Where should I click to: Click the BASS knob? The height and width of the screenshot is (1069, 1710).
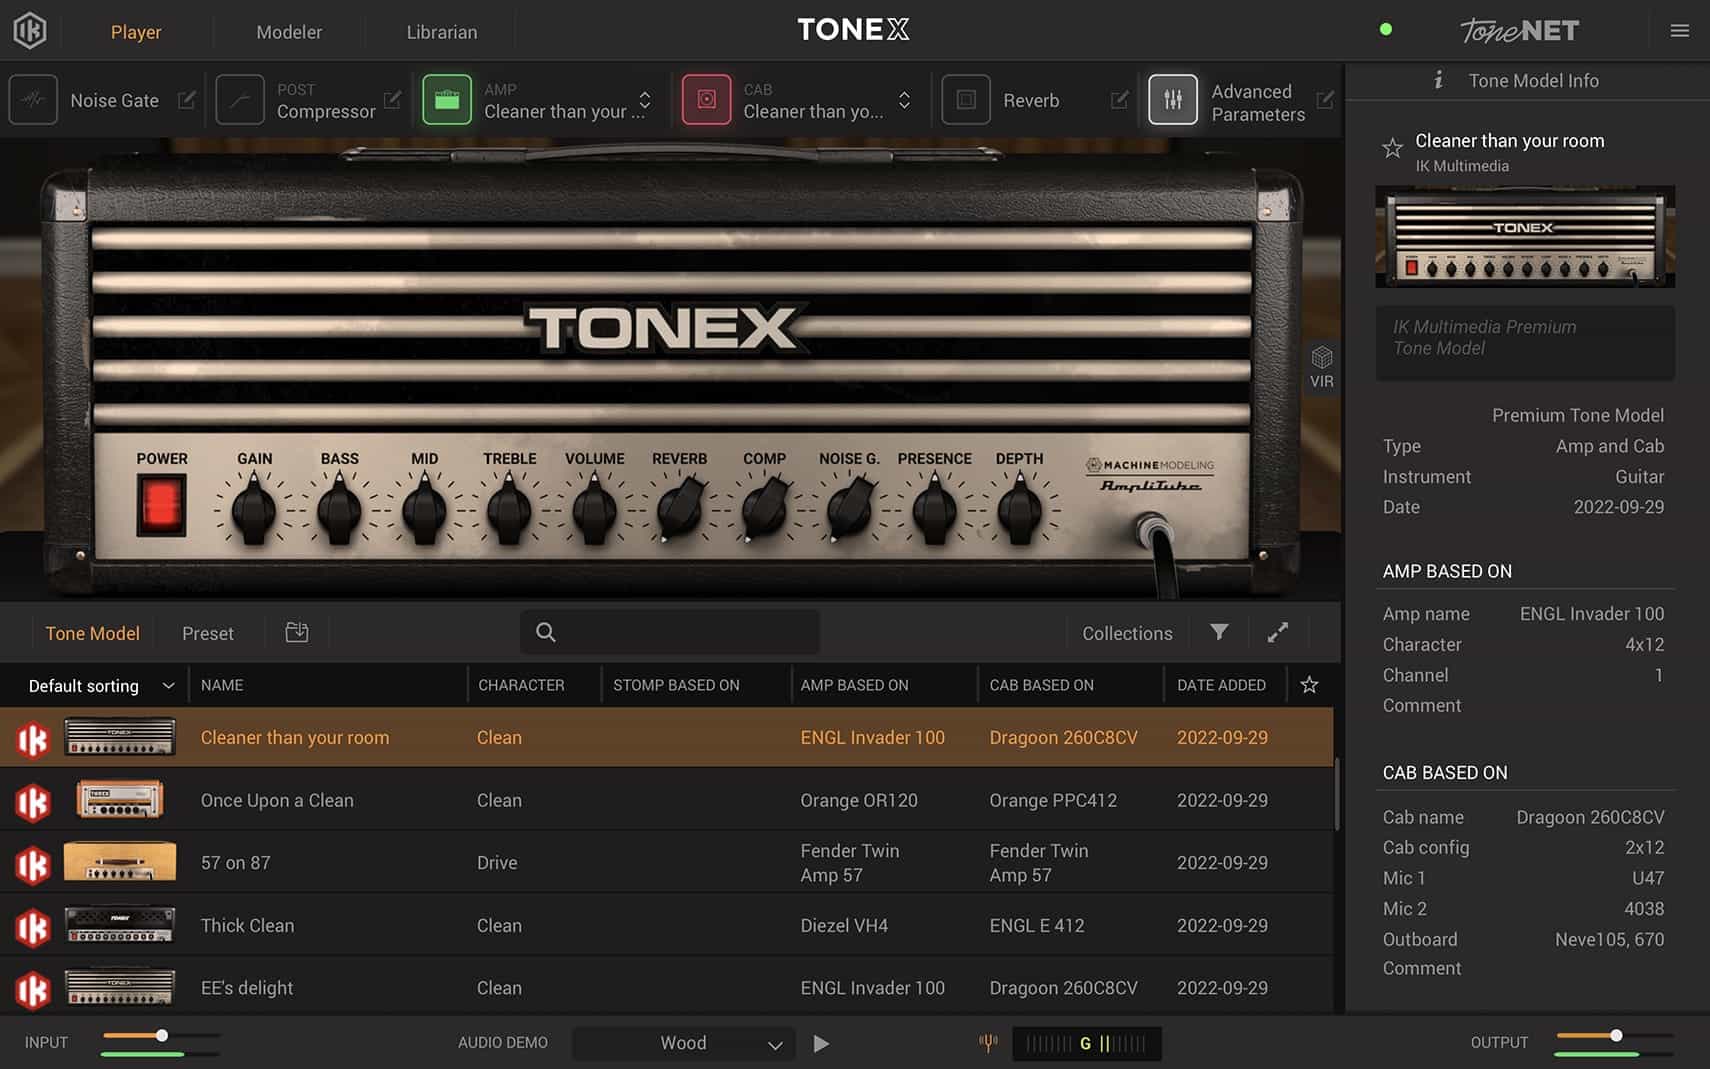pos(339,510)
